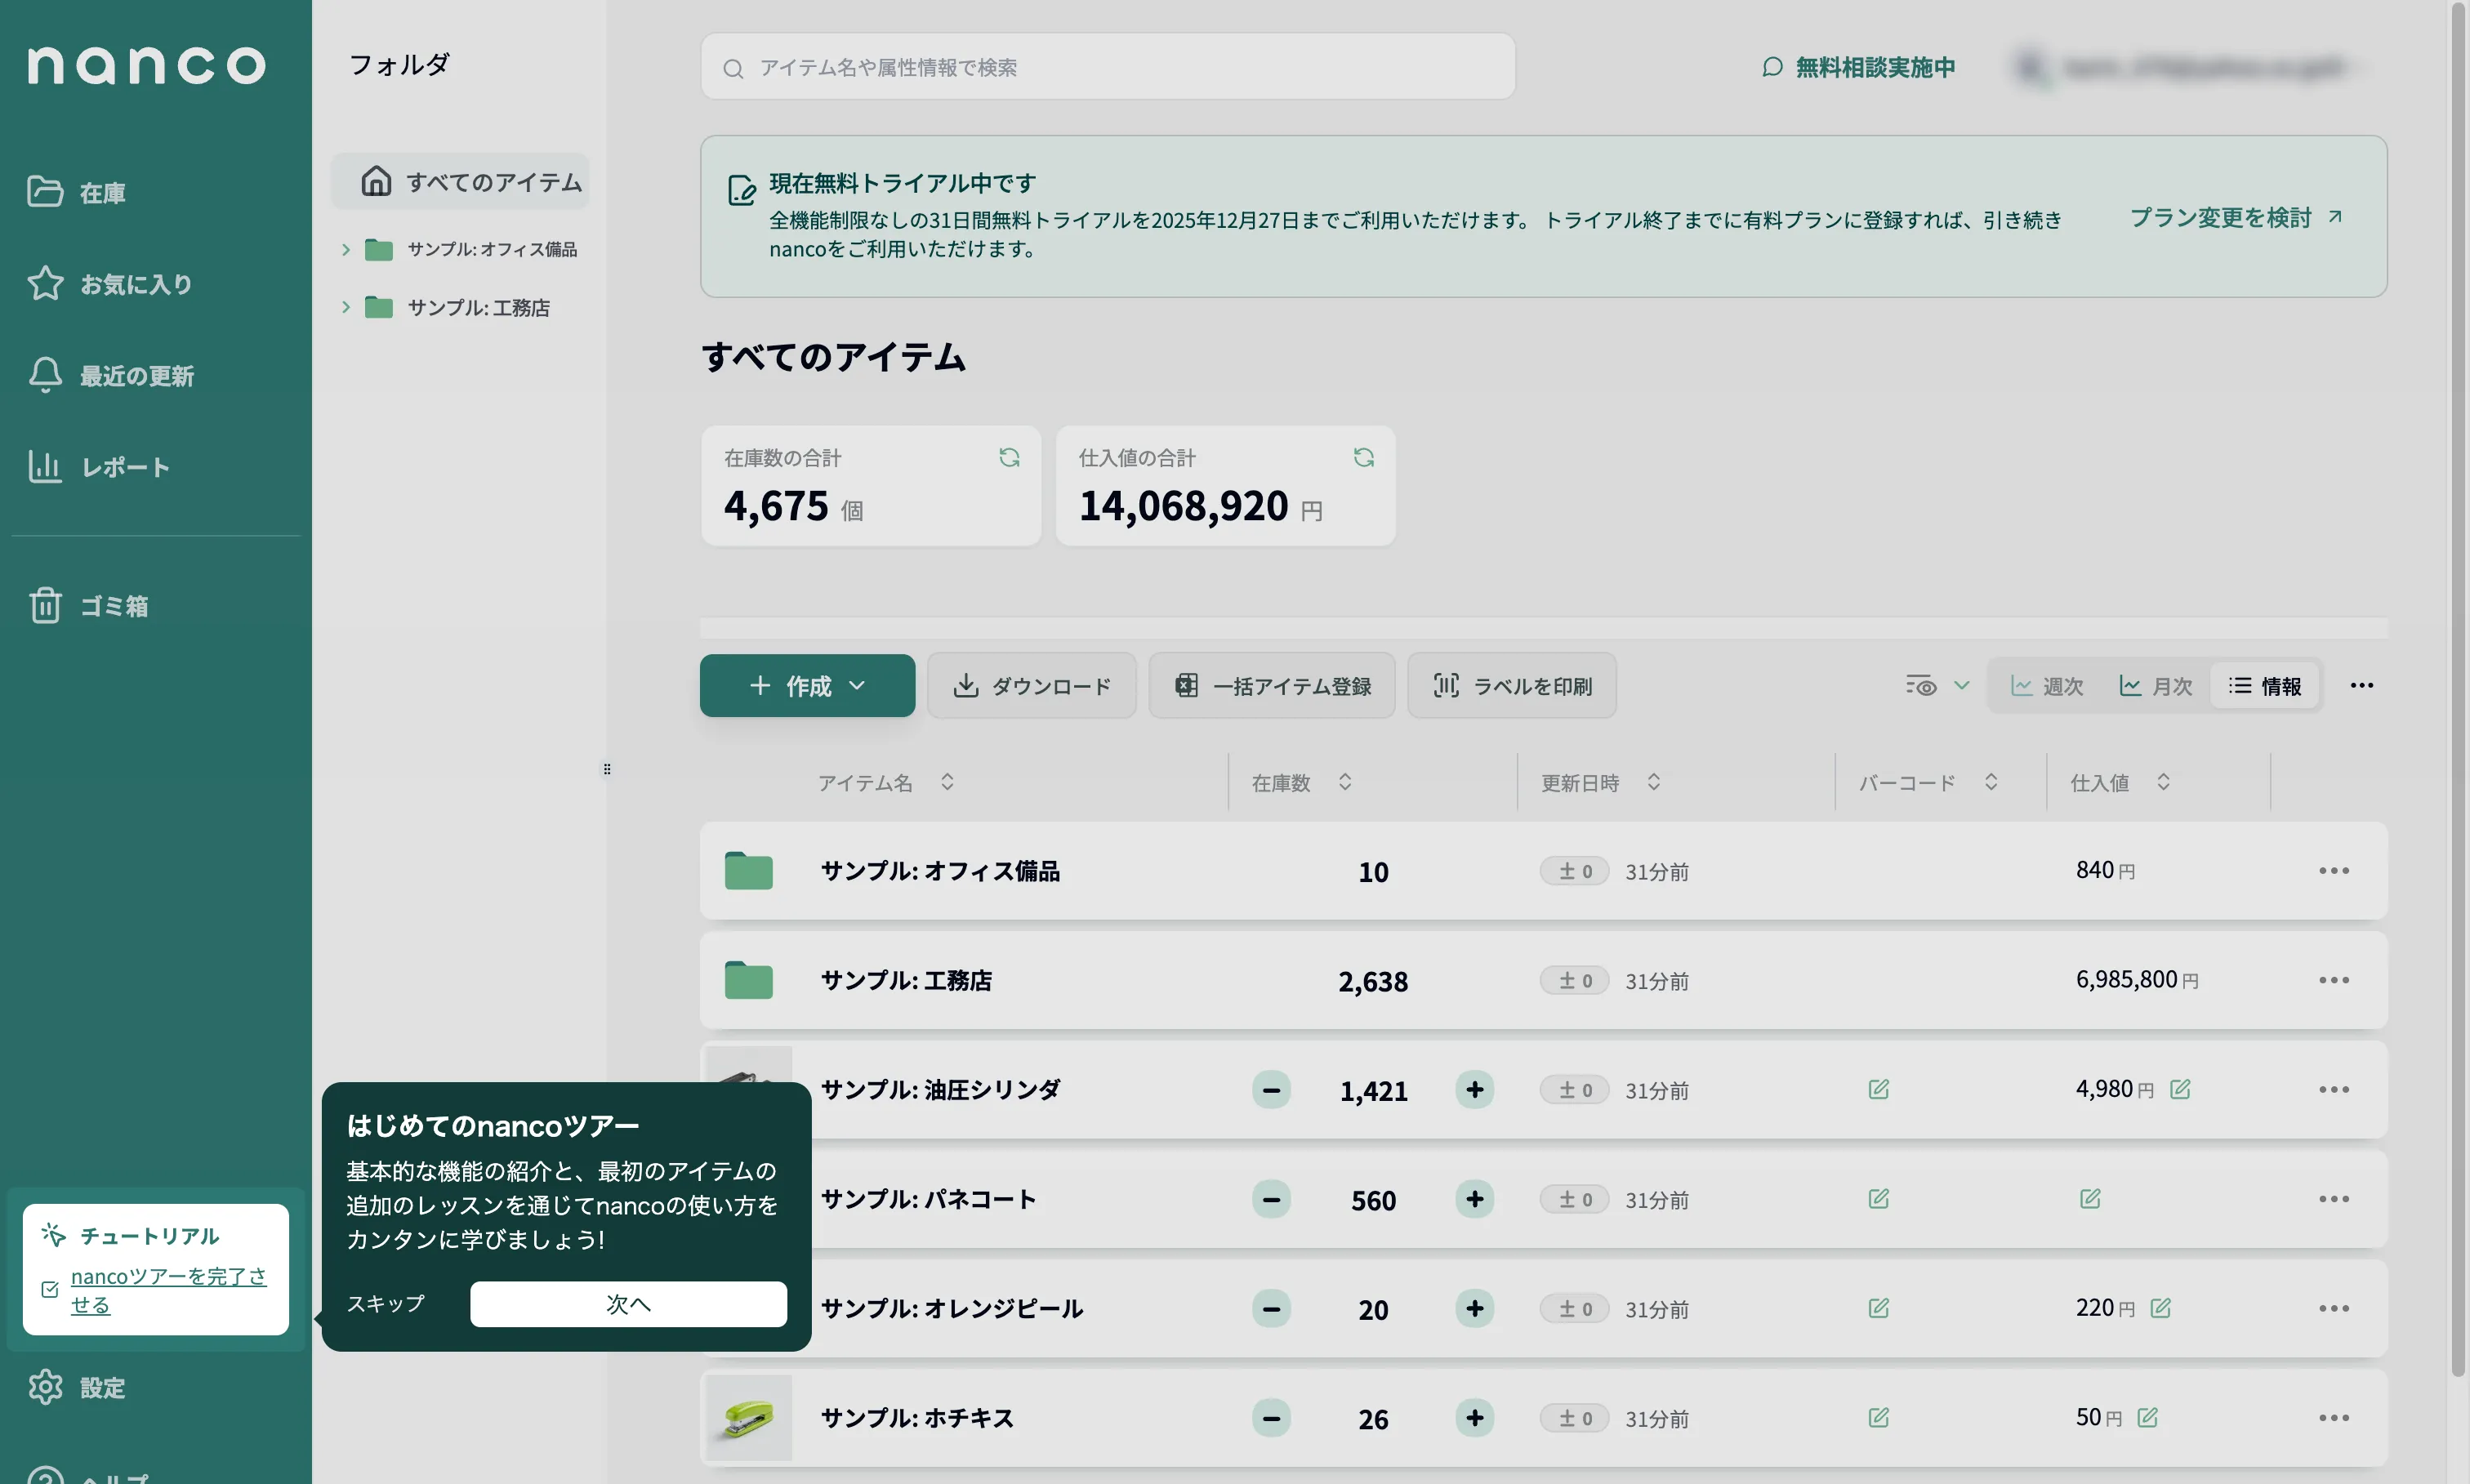Open column visibility eye options dropdown

click(x=1936, y=685)
